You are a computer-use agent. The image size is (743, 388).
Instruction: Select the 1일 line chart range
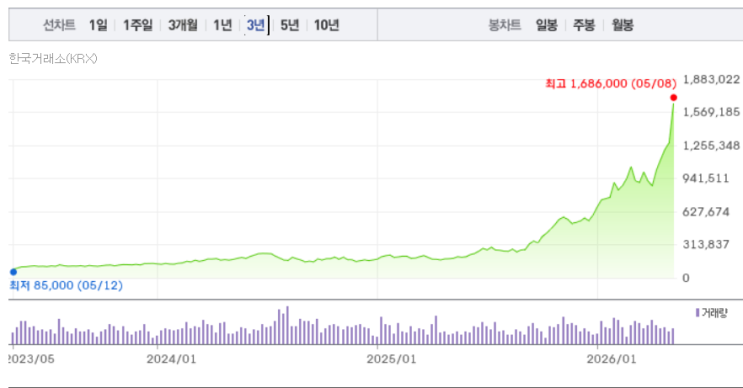click(98, 25)
